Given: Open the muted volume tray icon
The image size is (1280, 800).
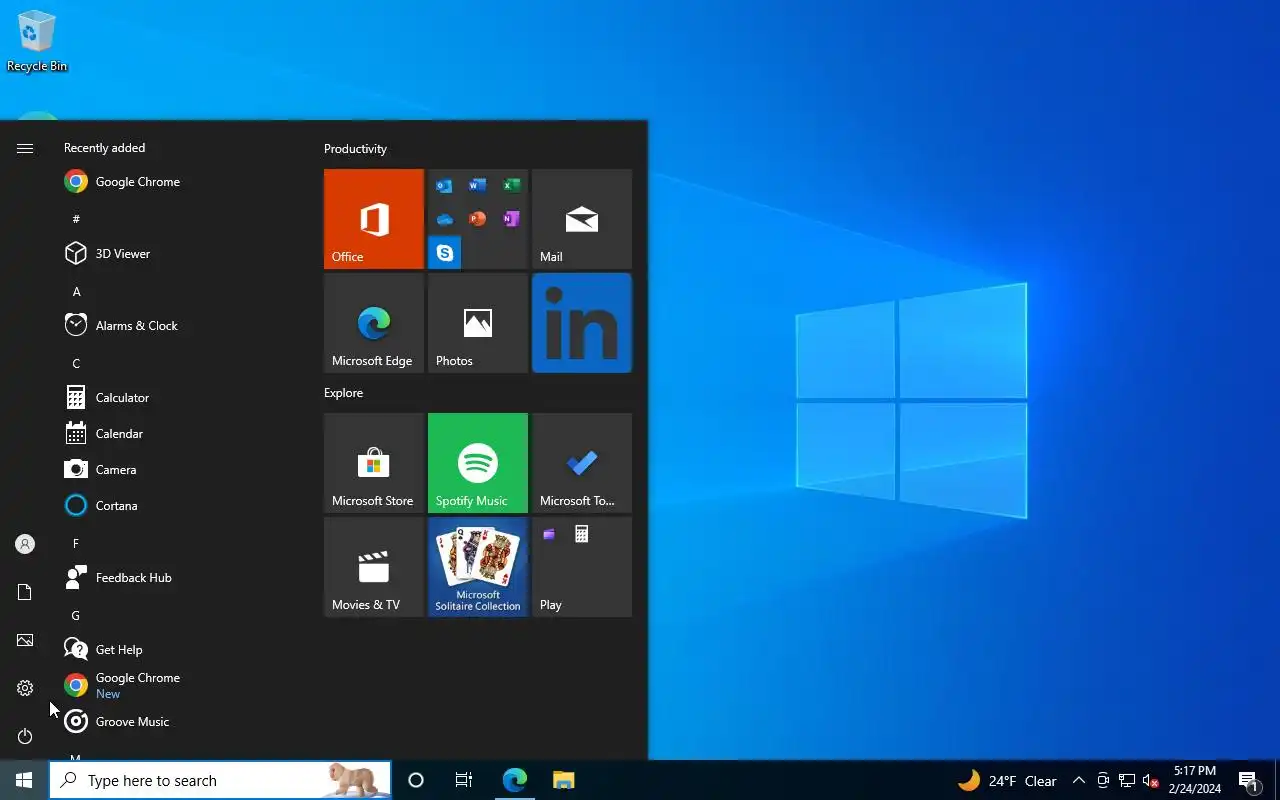Looking at the screenshot, I should pos(1151,780).
